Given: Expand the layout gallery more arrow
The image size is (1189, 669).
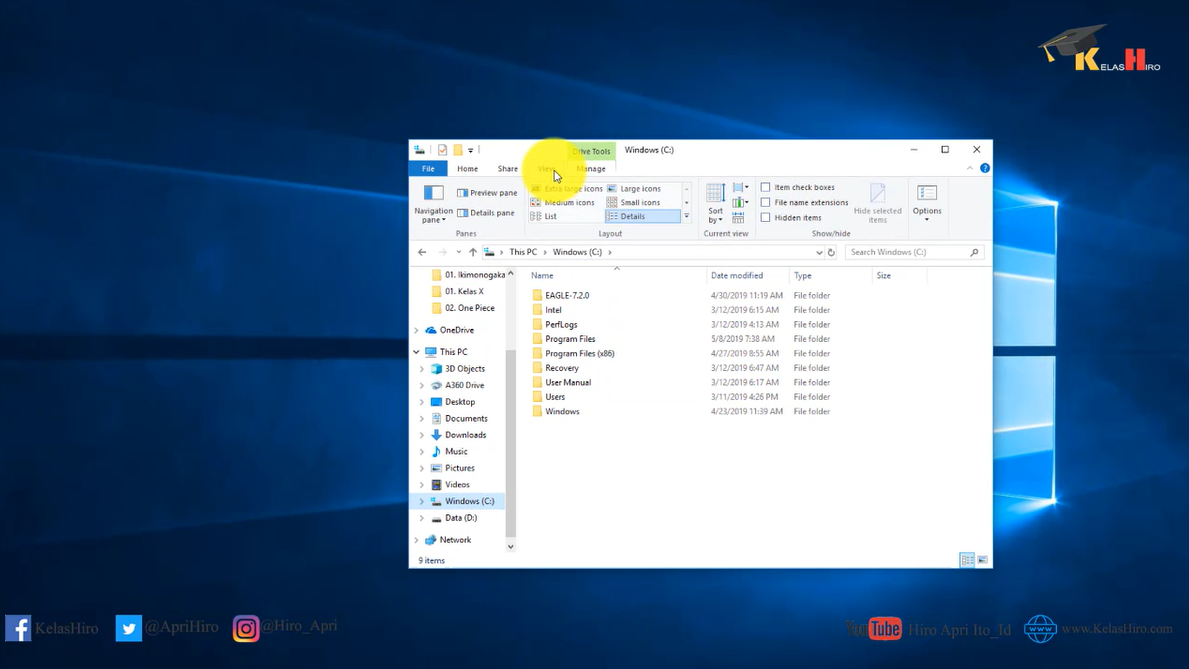Looking at the screenshot, I should [x=686, y=216].
